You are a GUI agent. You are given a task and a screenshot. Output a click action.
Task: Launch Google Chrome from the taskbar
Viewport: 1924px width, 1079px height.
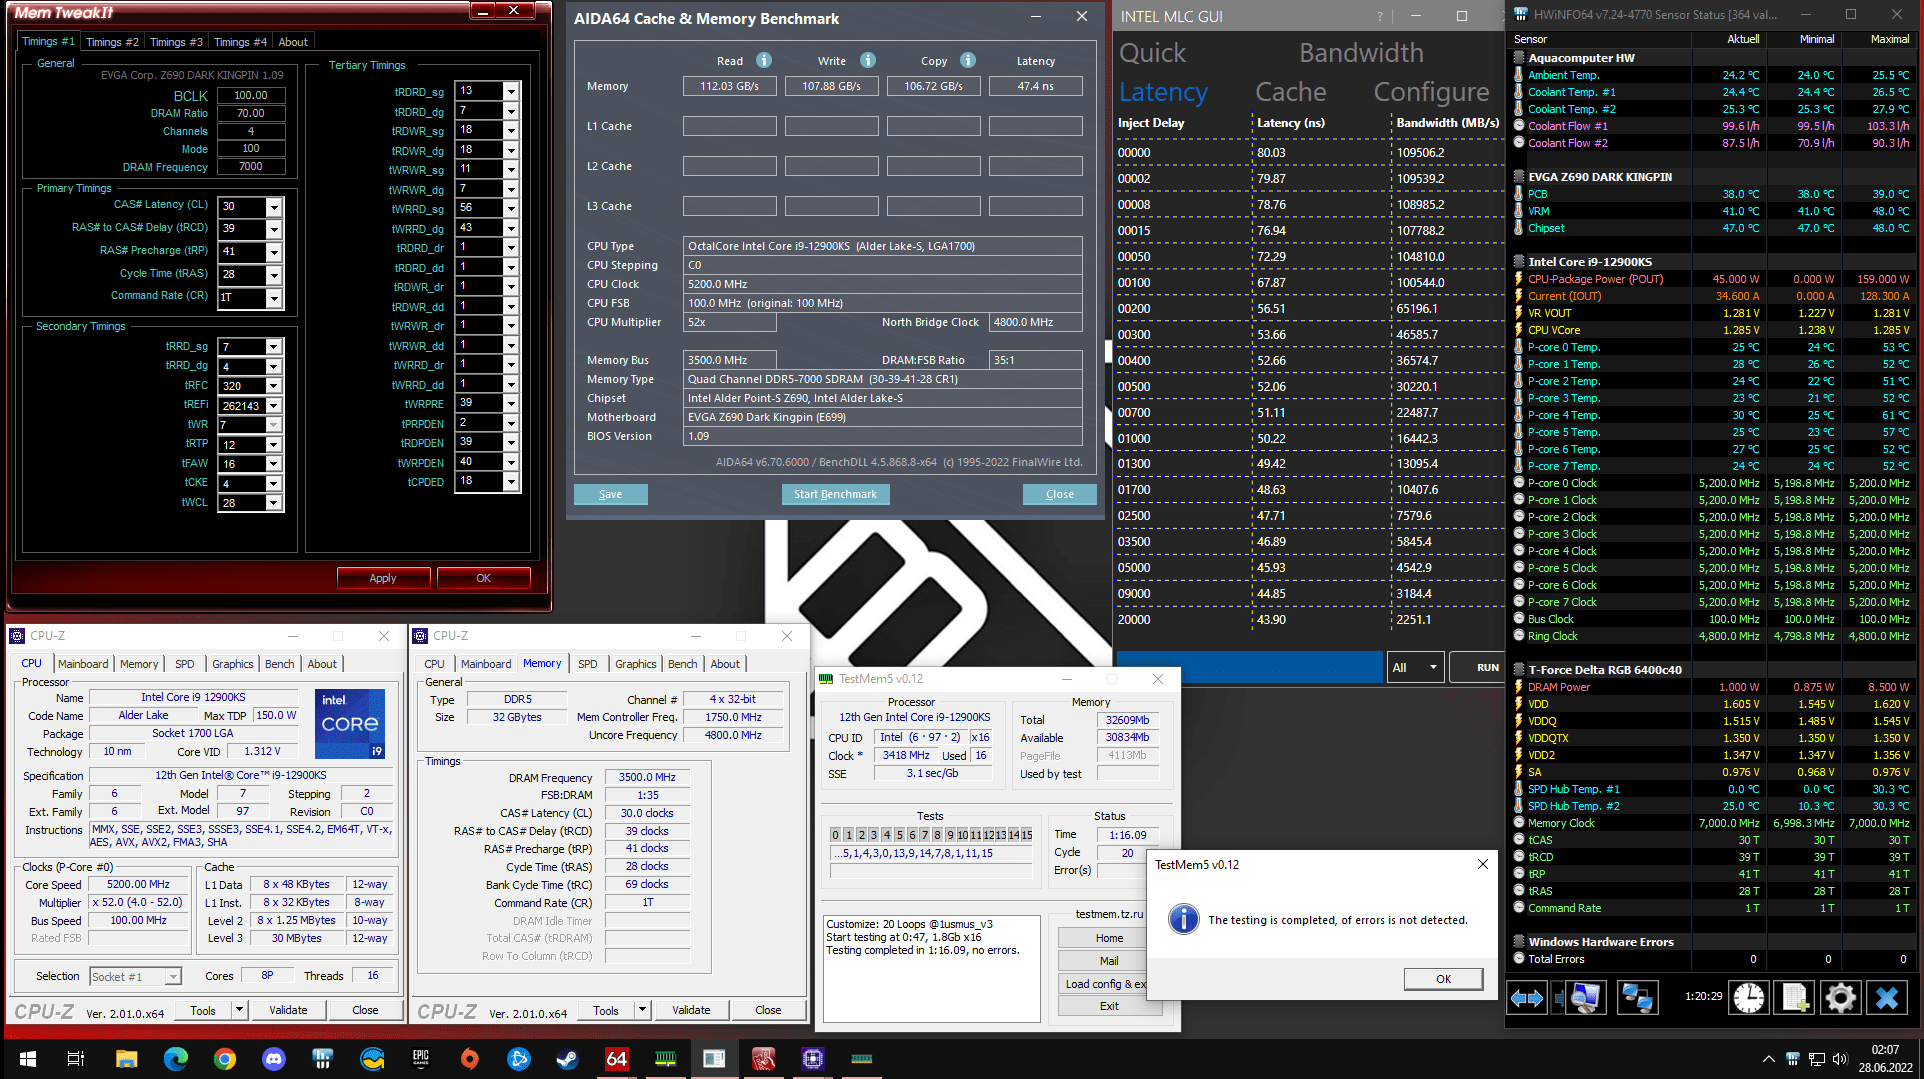[x=224, y=1058]
